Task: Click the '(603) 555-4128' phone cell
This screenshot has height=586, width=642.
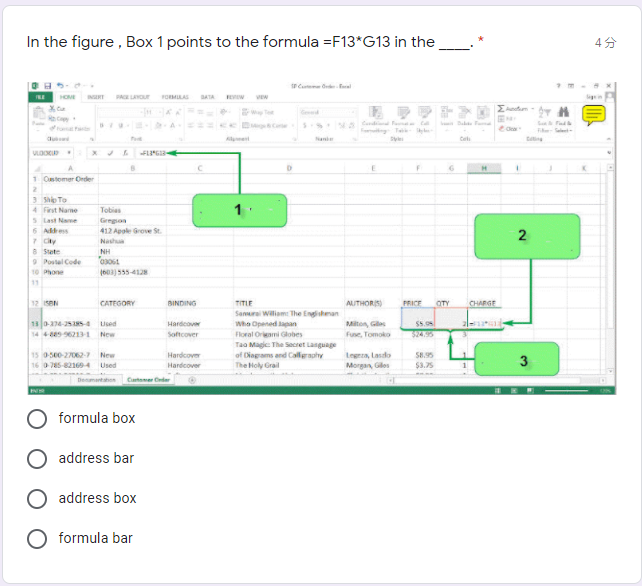Action: pos(131,272)
